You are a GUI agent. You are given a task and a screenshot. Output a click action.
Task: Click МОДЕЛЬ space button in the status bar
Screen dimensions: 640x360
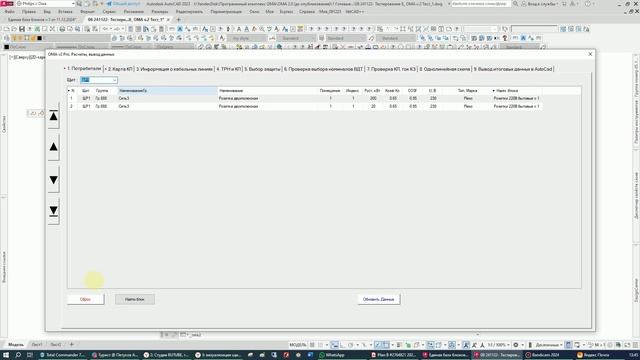298,345
